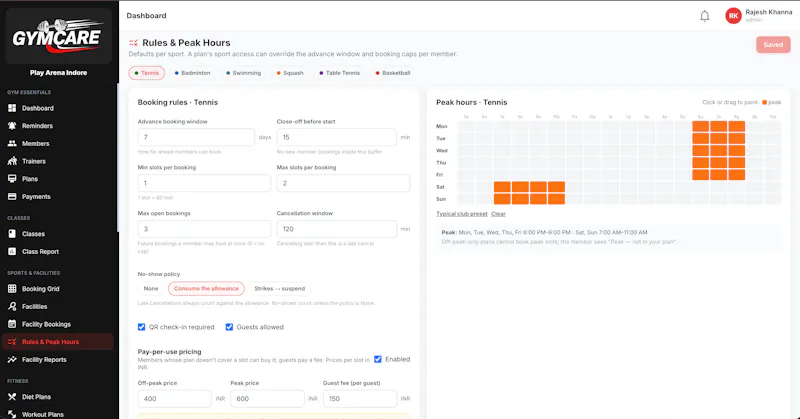800x419 pixels.
Task: Switch to Tennis sport tab
Action: [x=146, y=73]
